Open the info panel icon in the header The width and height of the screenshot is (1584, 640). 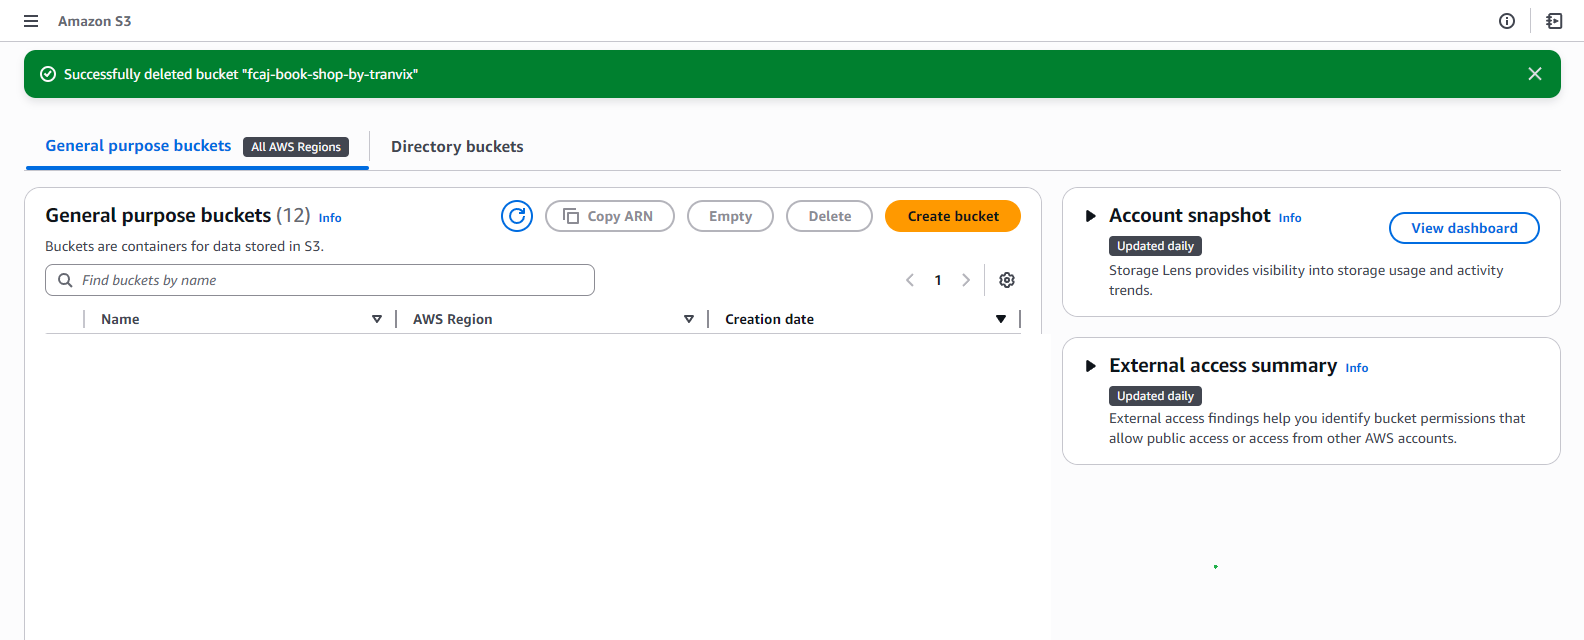1507,21
